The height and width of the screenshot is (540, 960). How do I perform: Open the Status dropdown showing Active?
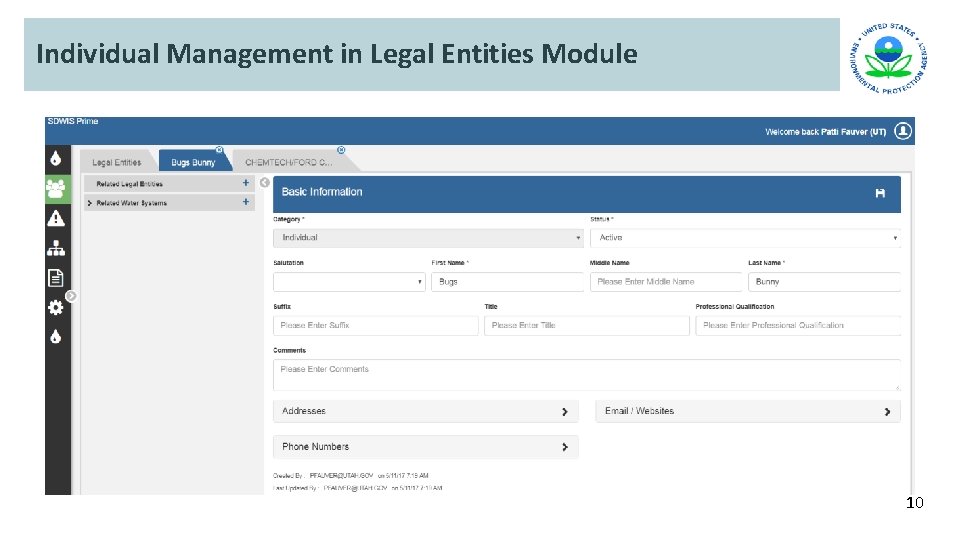pos(745,238)
